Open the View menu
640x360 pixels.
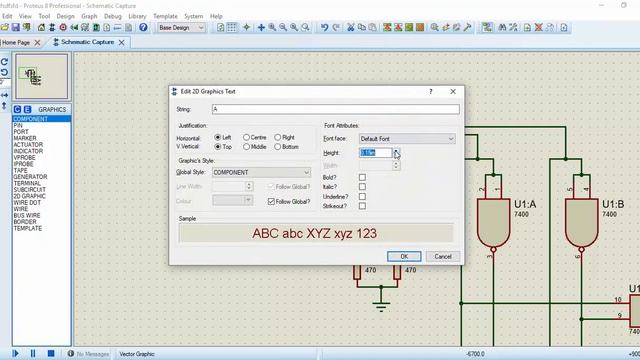25,16
